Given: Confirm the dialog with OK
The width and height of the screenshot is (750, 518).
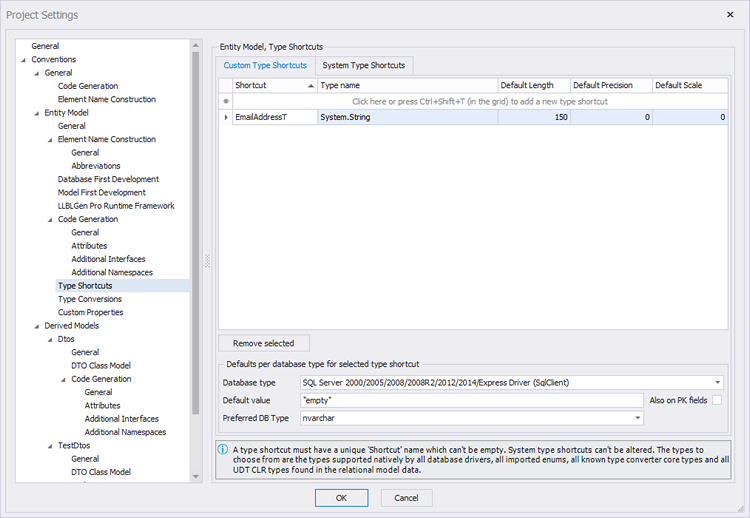Looking at the screenshot, I should point(341,498).
